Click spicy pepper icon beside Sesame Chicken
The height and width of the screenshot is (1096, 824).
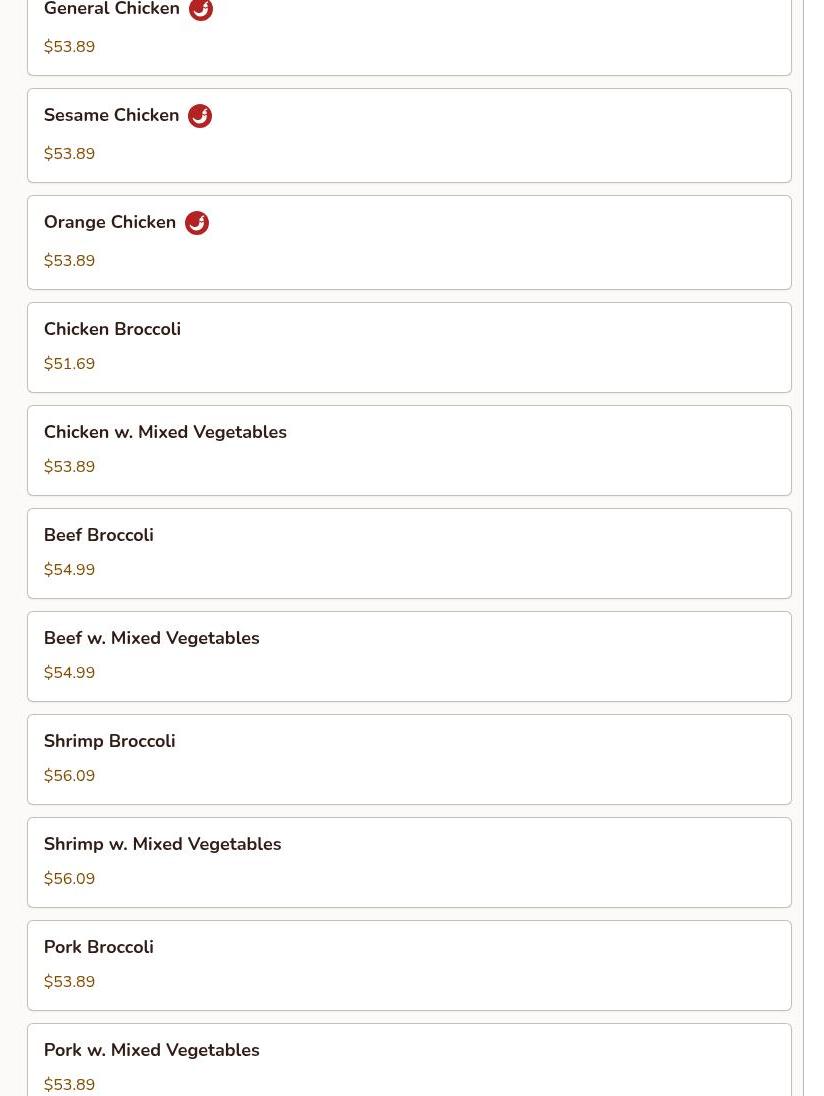200,116
